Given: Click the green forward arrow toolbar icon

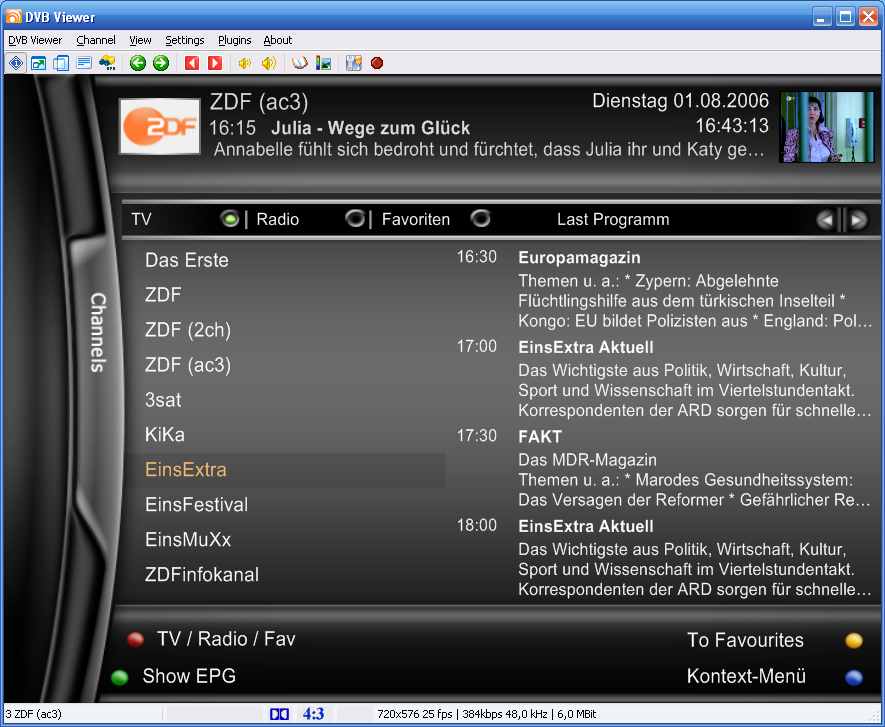Looking at the screenshot, I should (160, 63).
